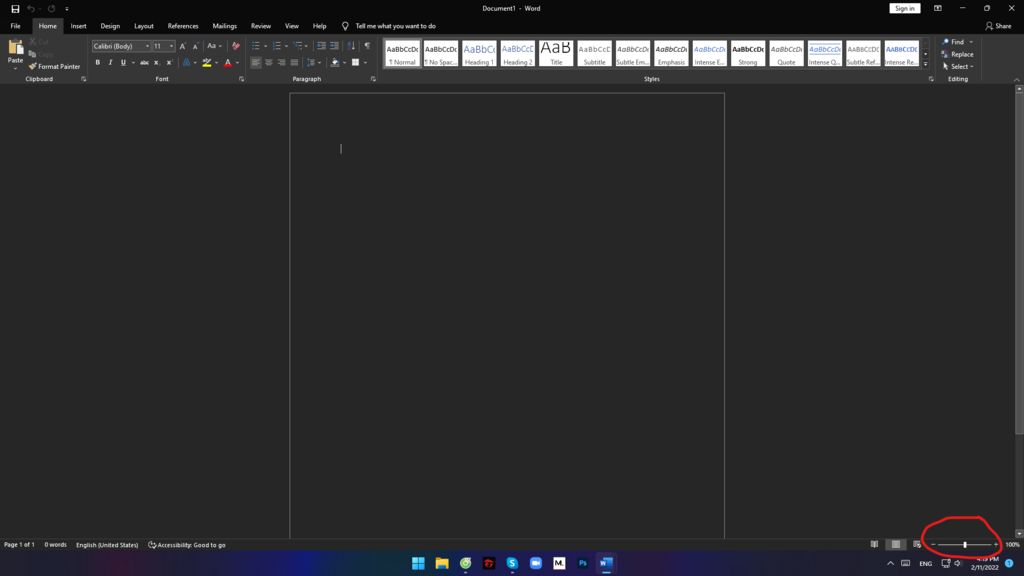
Task: Toggle Superscript formatting
Action: click(x=169, y=63)
